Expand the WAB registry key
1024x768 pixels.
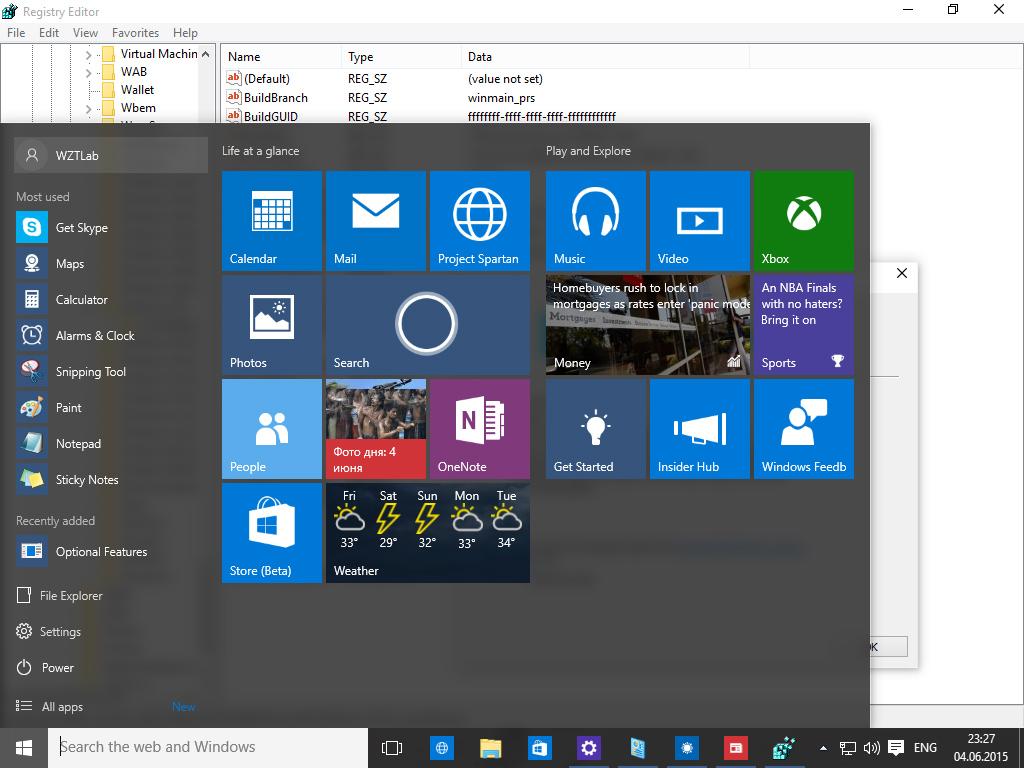(x=89, y=72)
